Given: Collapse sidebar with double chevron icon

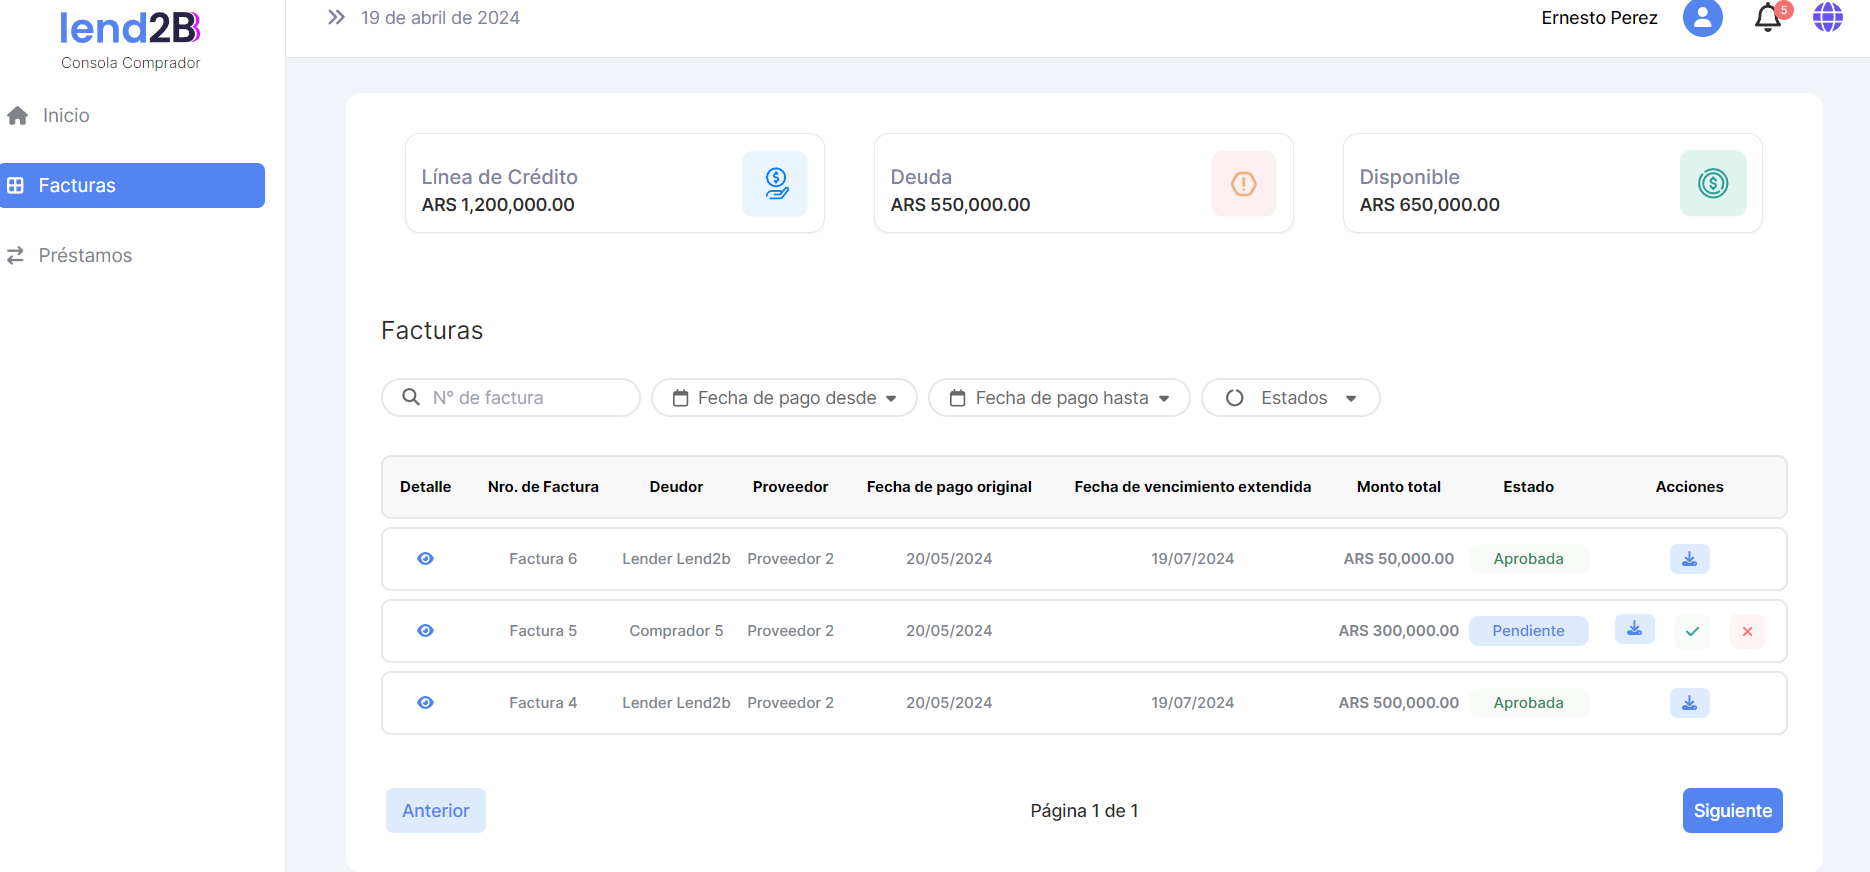Looking at the screenshot, I should (x=336, y=18).
